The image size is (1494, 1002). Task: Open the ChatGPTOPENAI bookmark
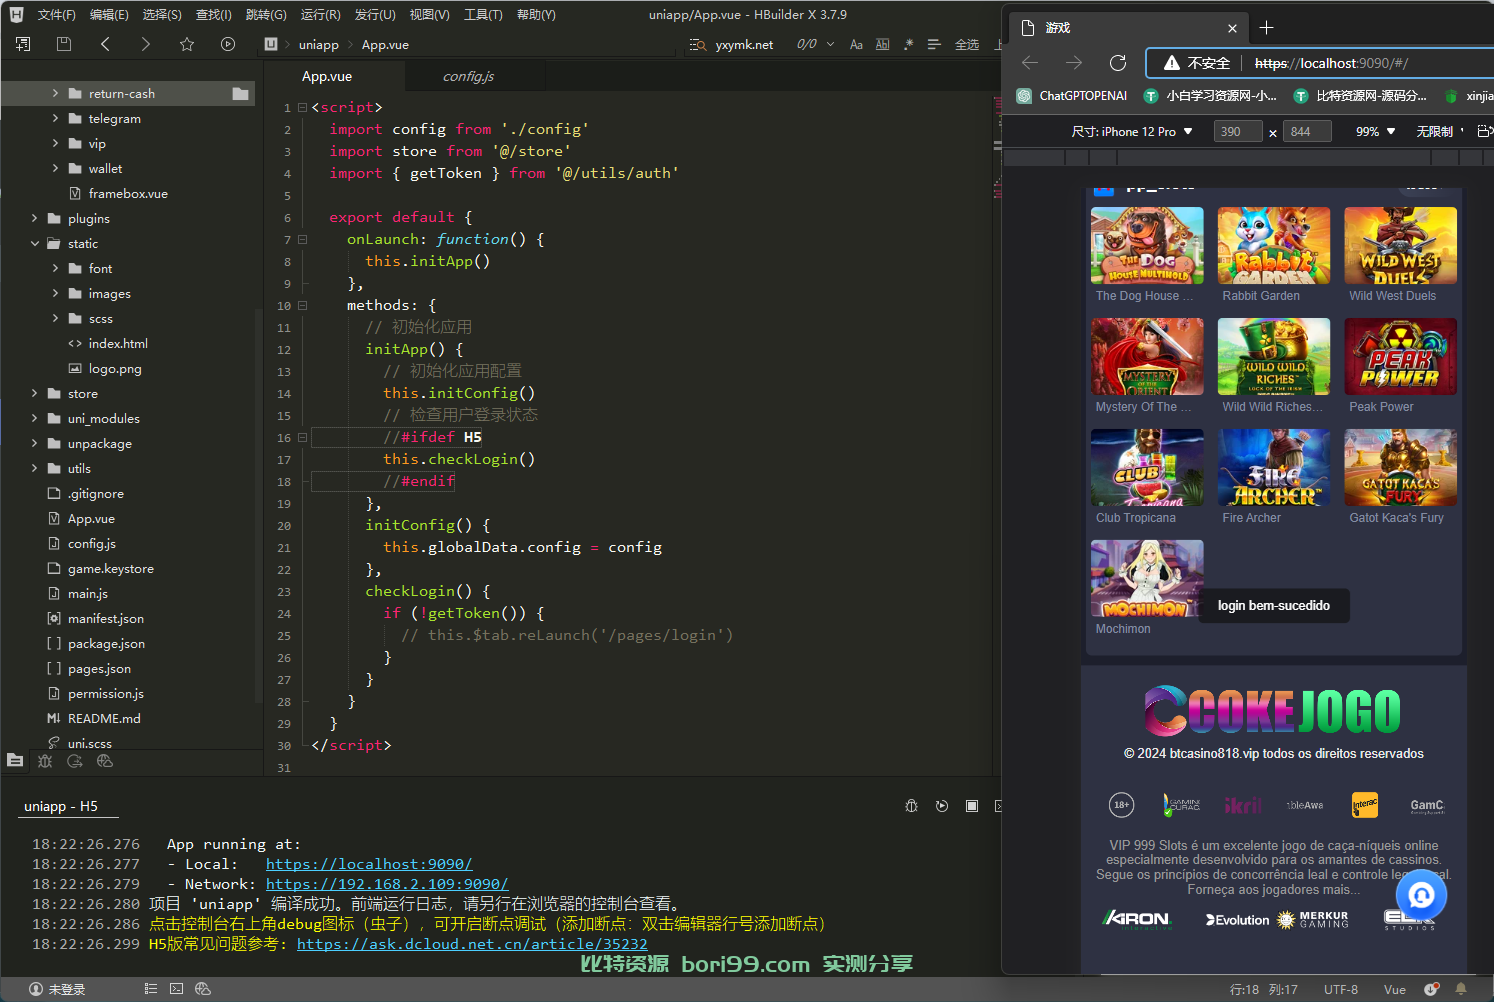(x=1072, y=96)
